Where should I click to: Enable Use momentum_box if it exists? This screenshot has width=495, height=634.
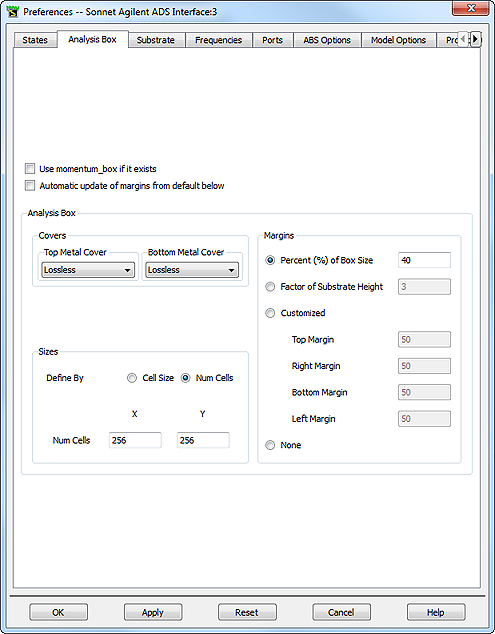[x=30, y=168]
